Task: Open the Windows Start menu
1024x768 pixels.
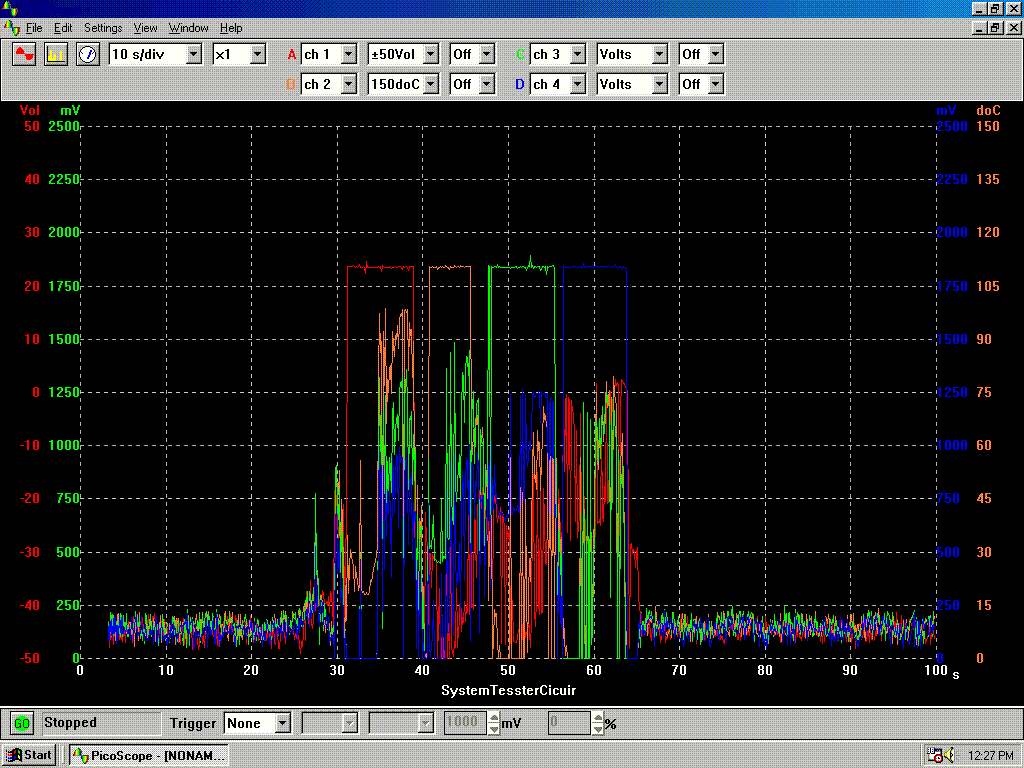Action: click(29, 755)
